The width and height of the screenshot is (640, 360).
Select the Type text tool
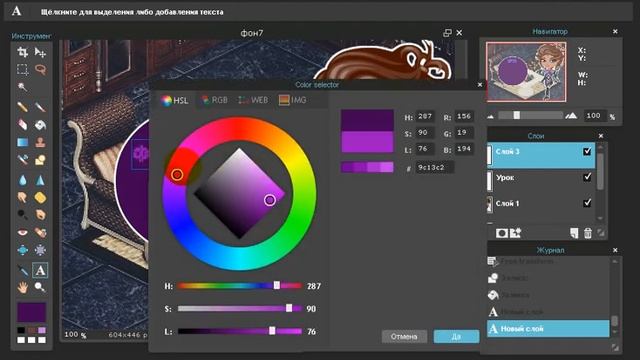[x=40, y=270]
